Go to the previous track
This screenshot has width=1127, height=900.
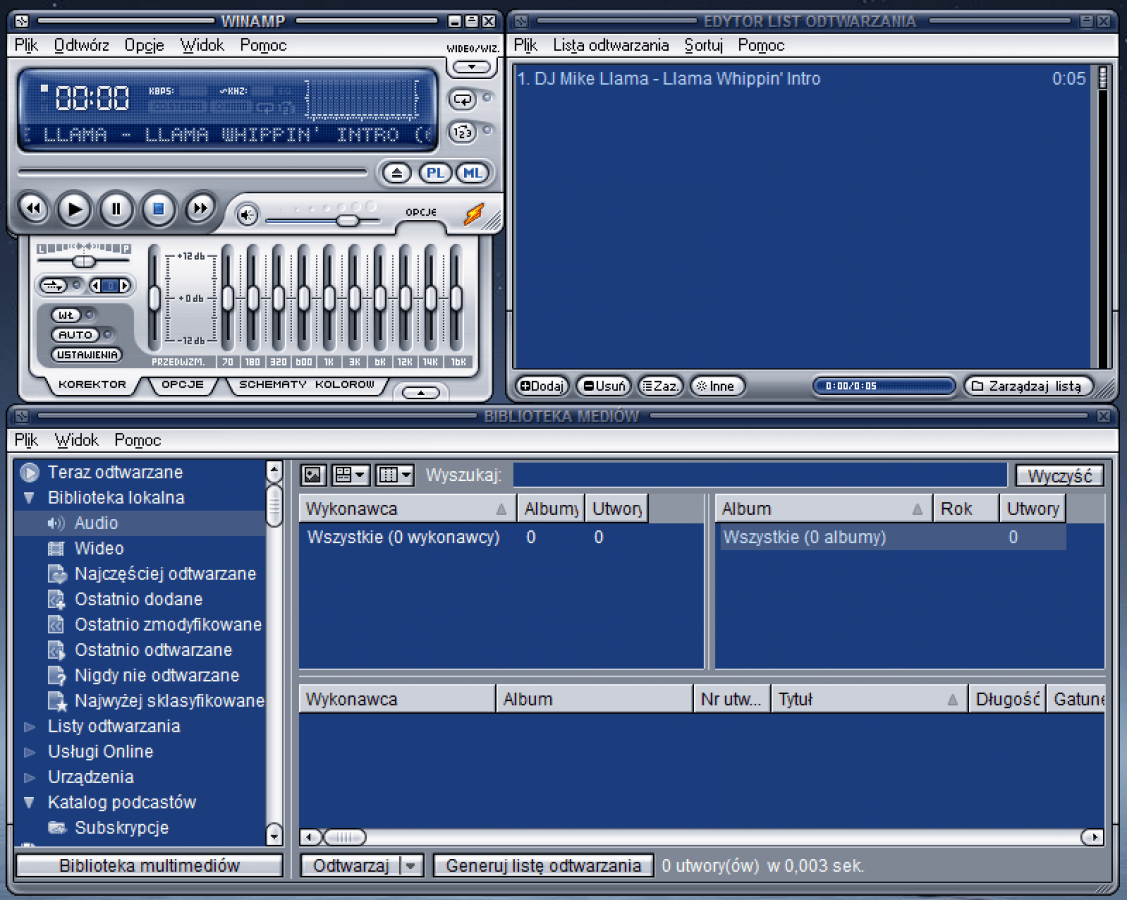coord(33,209)
